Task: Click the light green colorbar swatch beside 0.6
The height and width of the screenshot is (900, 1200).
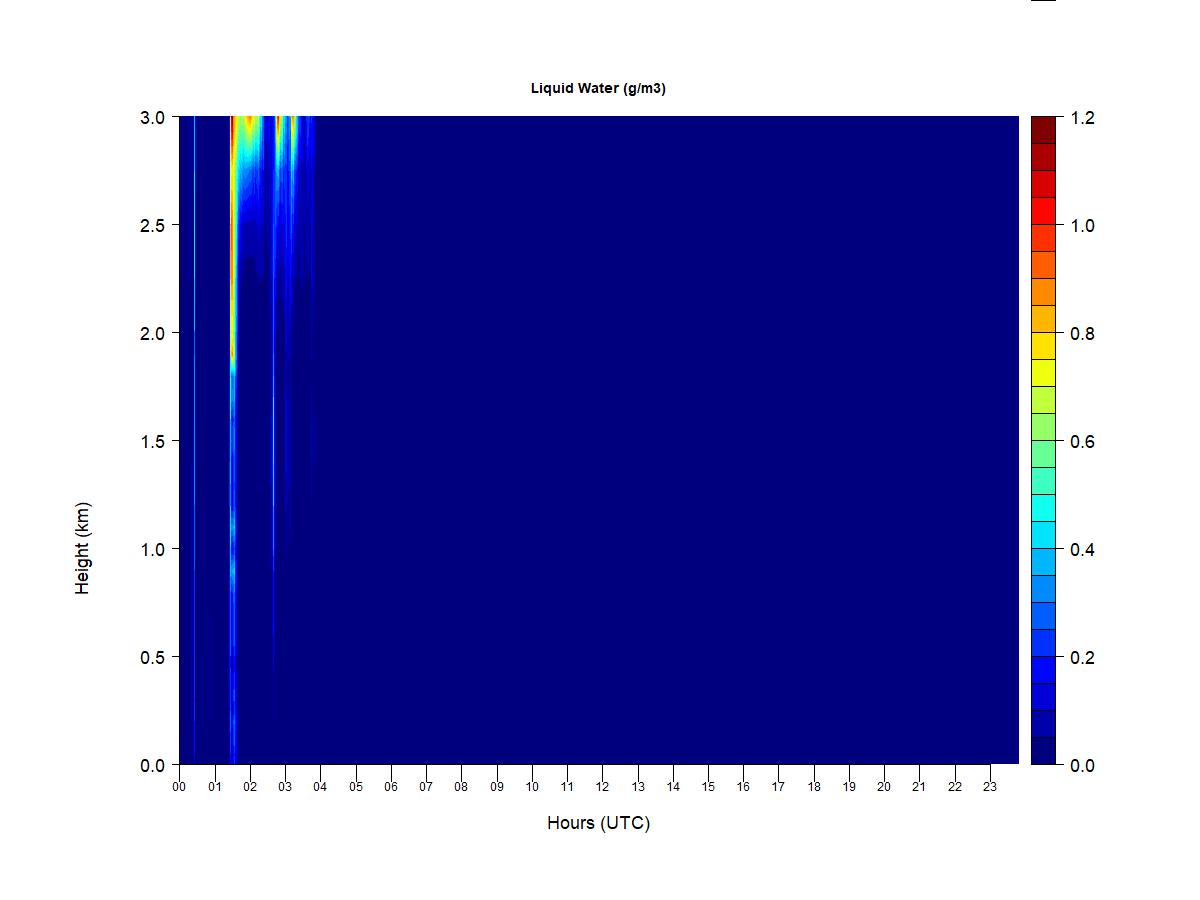Action: click(1044, 427)
